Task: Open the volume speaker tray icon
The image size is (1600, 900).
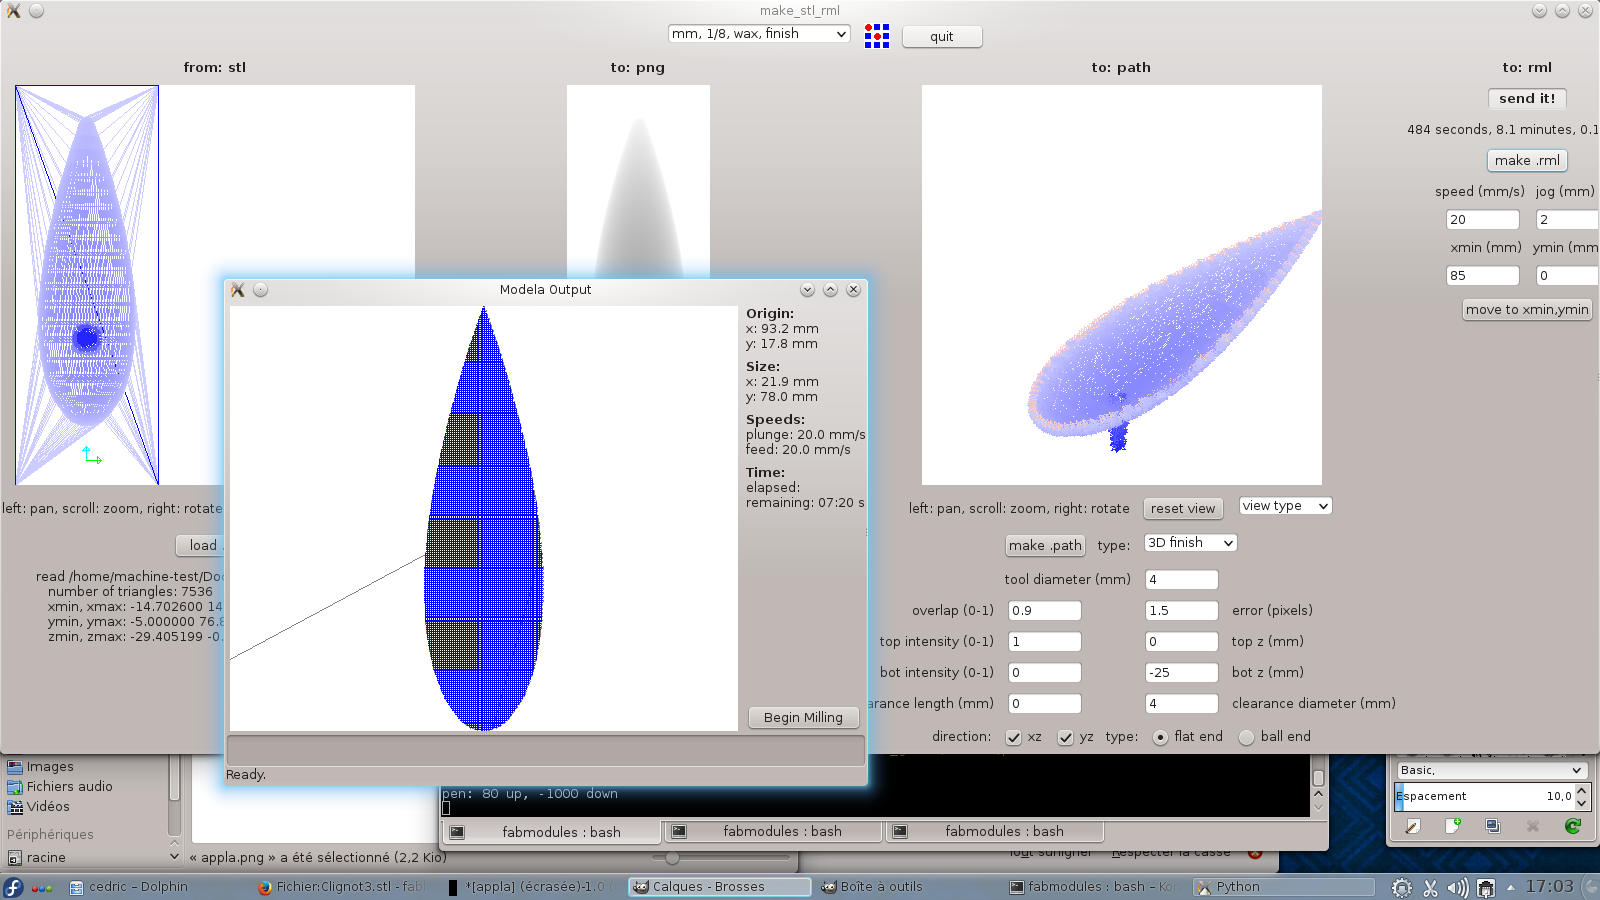Action: (x=1458, y=887)
